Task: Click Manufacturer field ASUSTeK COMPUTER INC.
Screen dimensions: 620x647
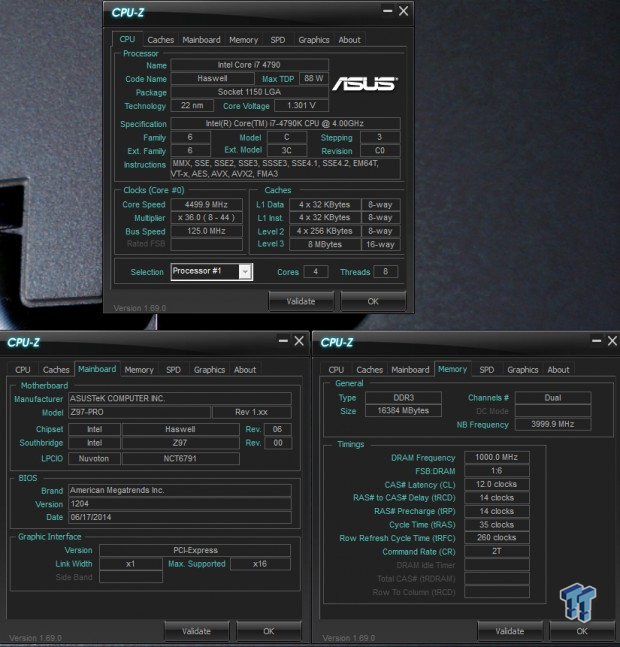Action: (x=180, y=399)
